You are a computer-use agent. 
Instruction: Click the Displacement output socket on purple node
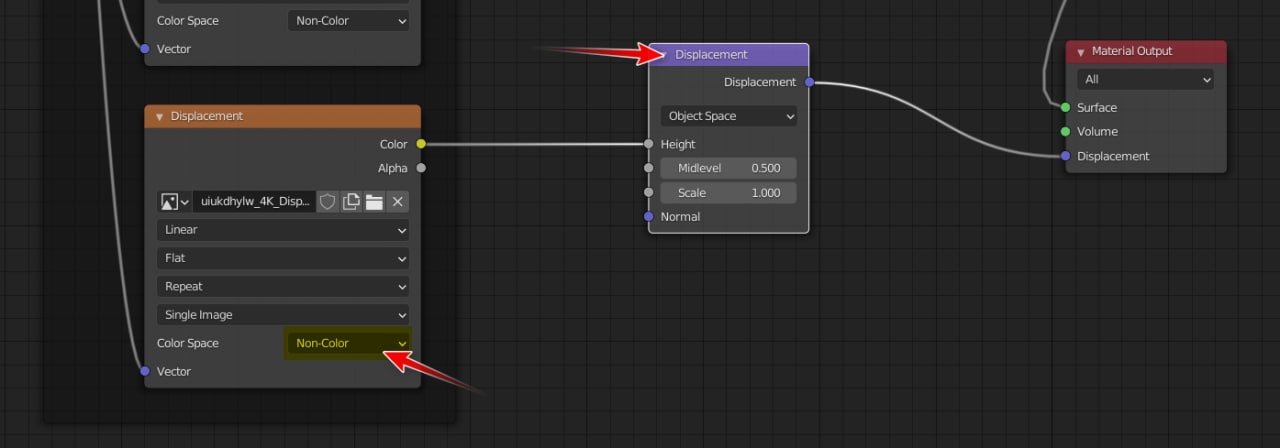tap(809, 82)
